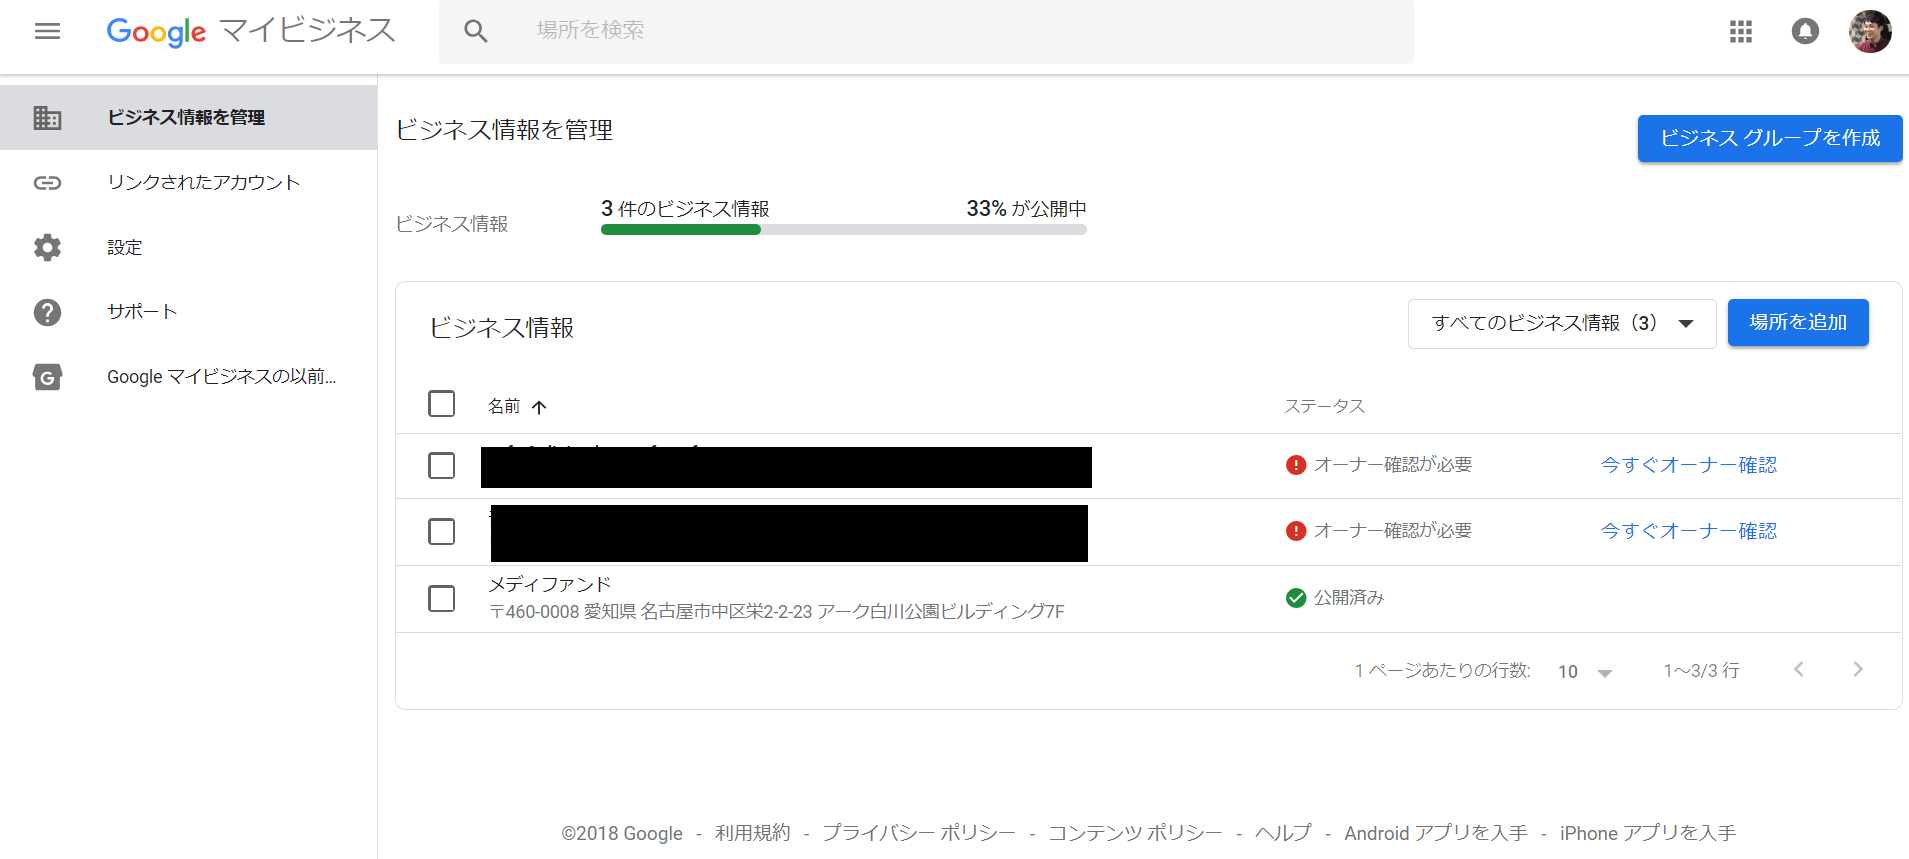
Task: Click the 33% published progress bar
Action: pyautogui.click(x=844, y=230)
